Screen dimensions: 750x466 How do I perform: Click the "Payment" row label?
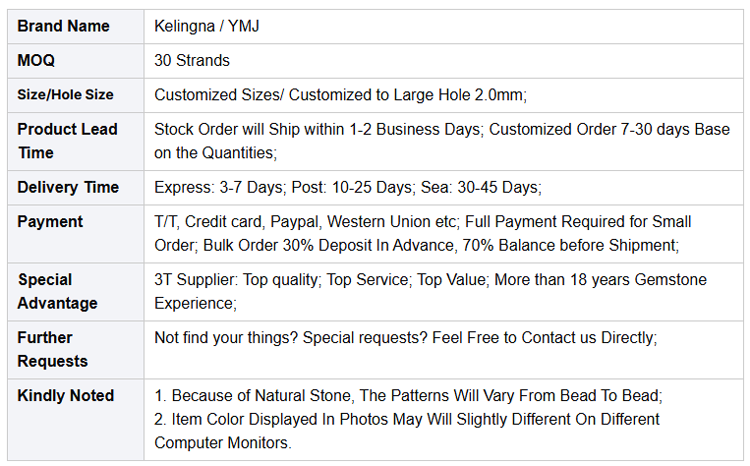(x=50, y=221)
